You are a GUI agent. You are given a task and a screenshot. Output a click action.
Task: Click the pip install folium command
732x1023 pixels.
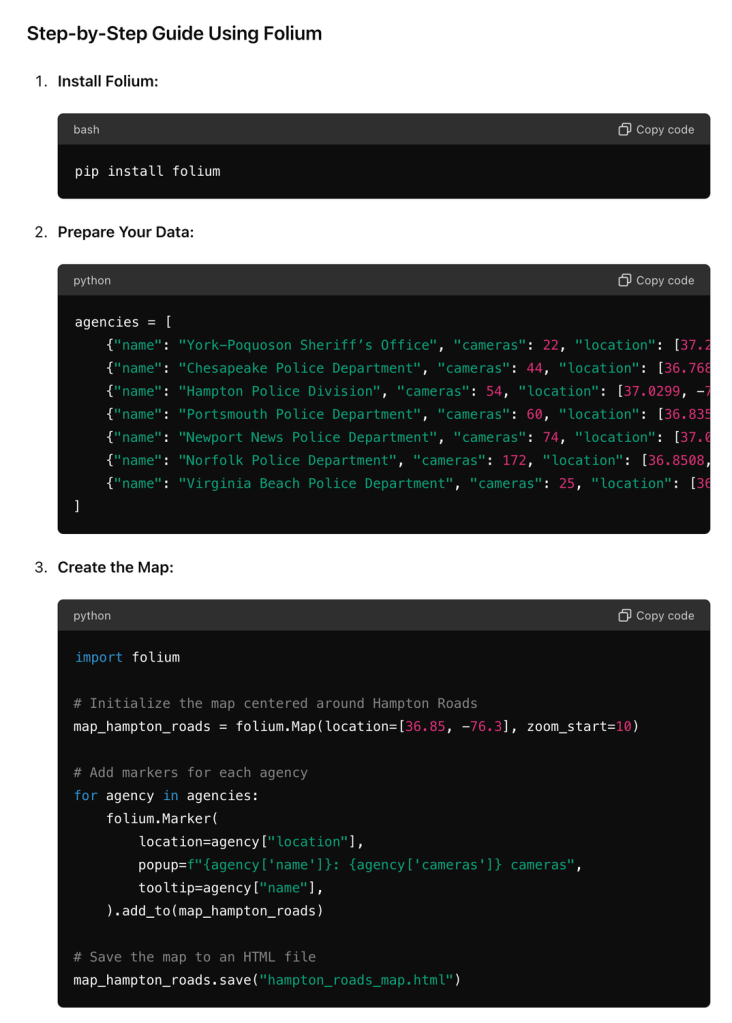point(147,171)
